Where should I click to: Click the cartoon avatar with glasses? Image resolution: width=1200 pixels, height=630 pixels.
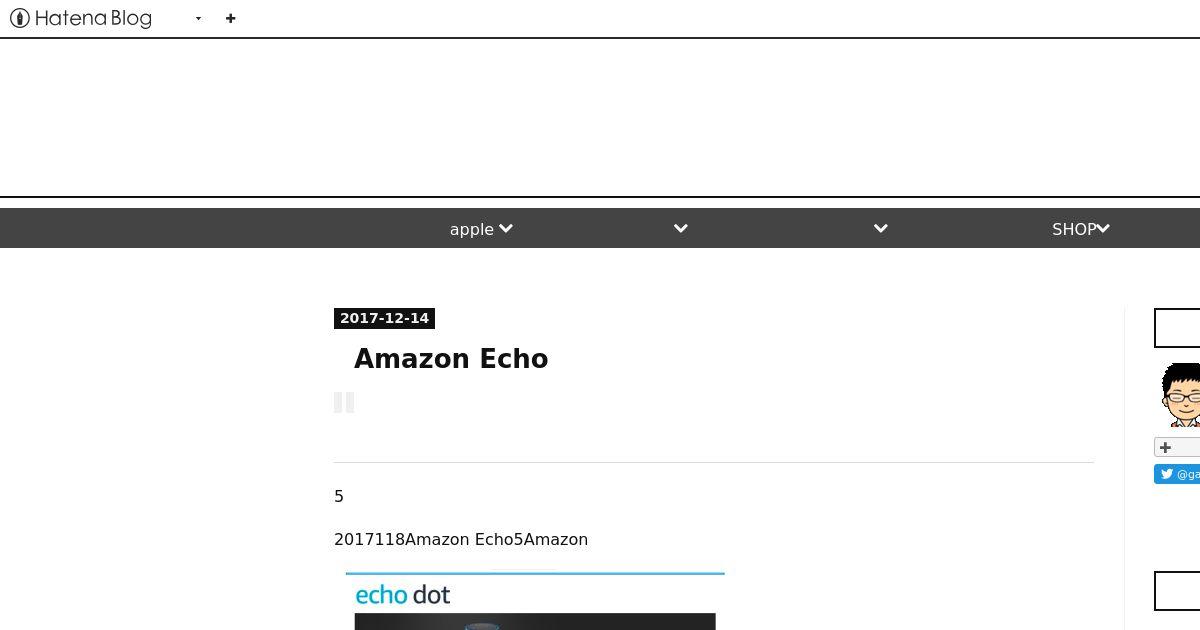1181,395
